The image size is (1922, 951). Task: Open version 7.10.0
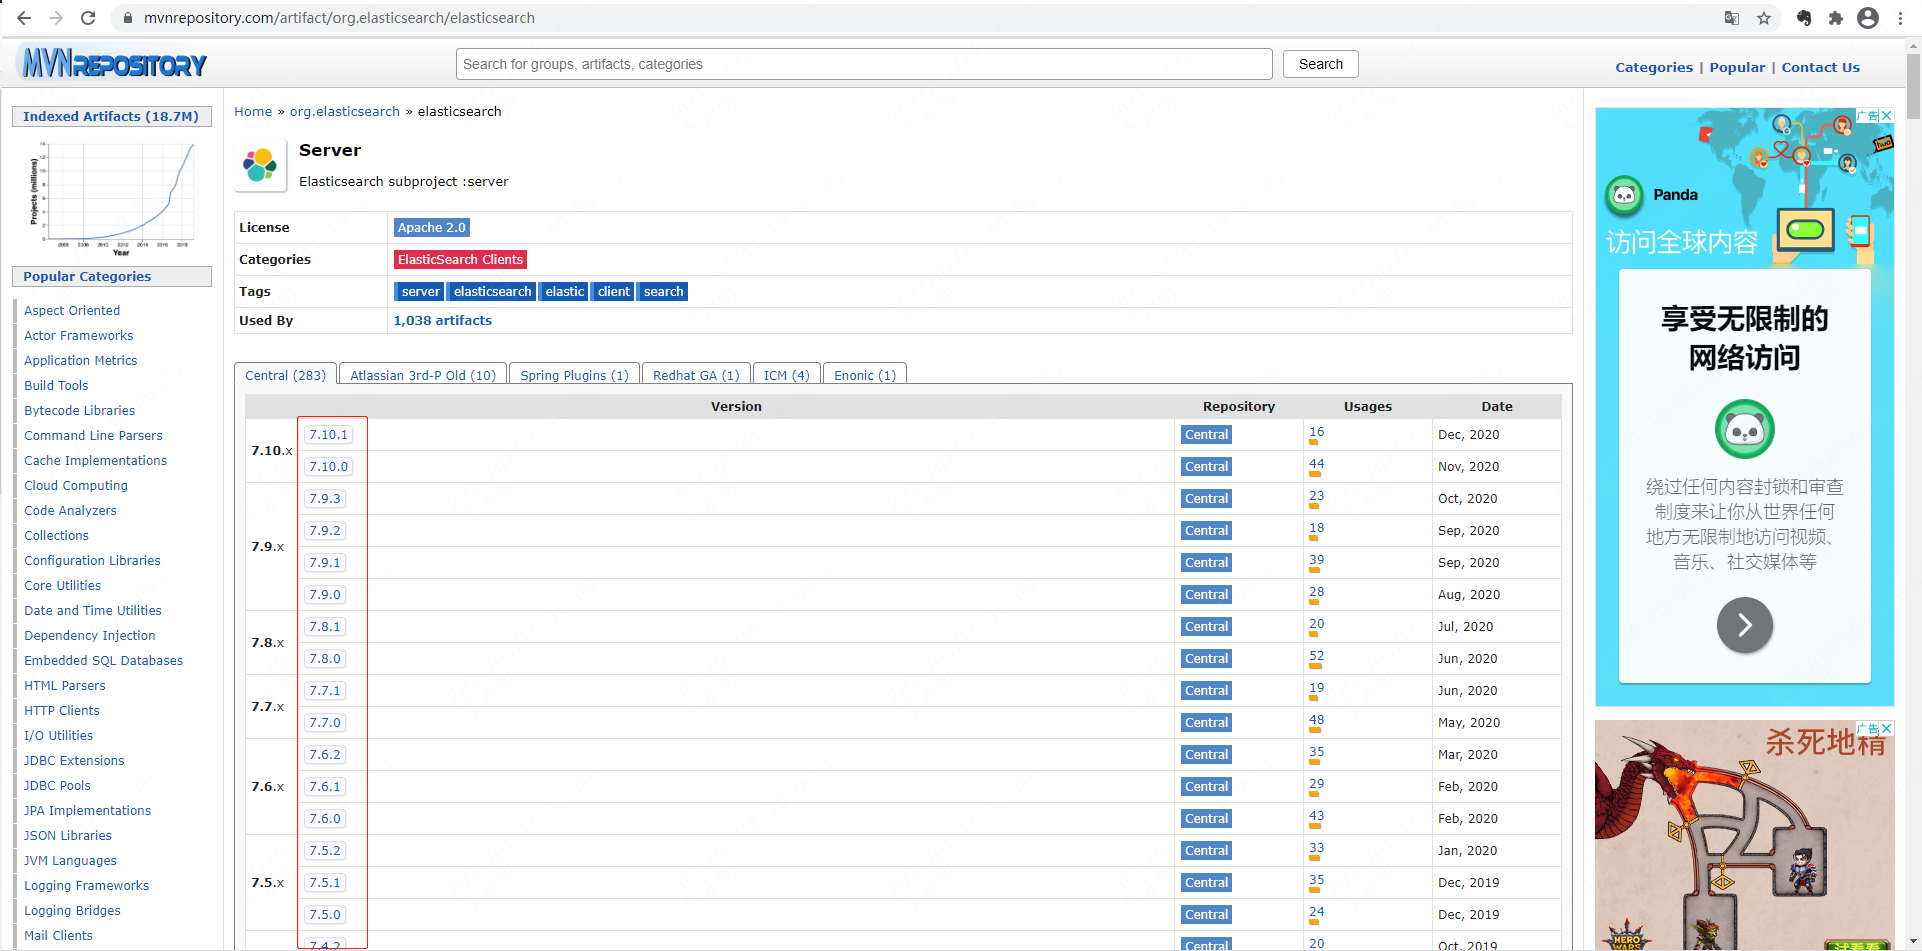[x=328, y=467]
